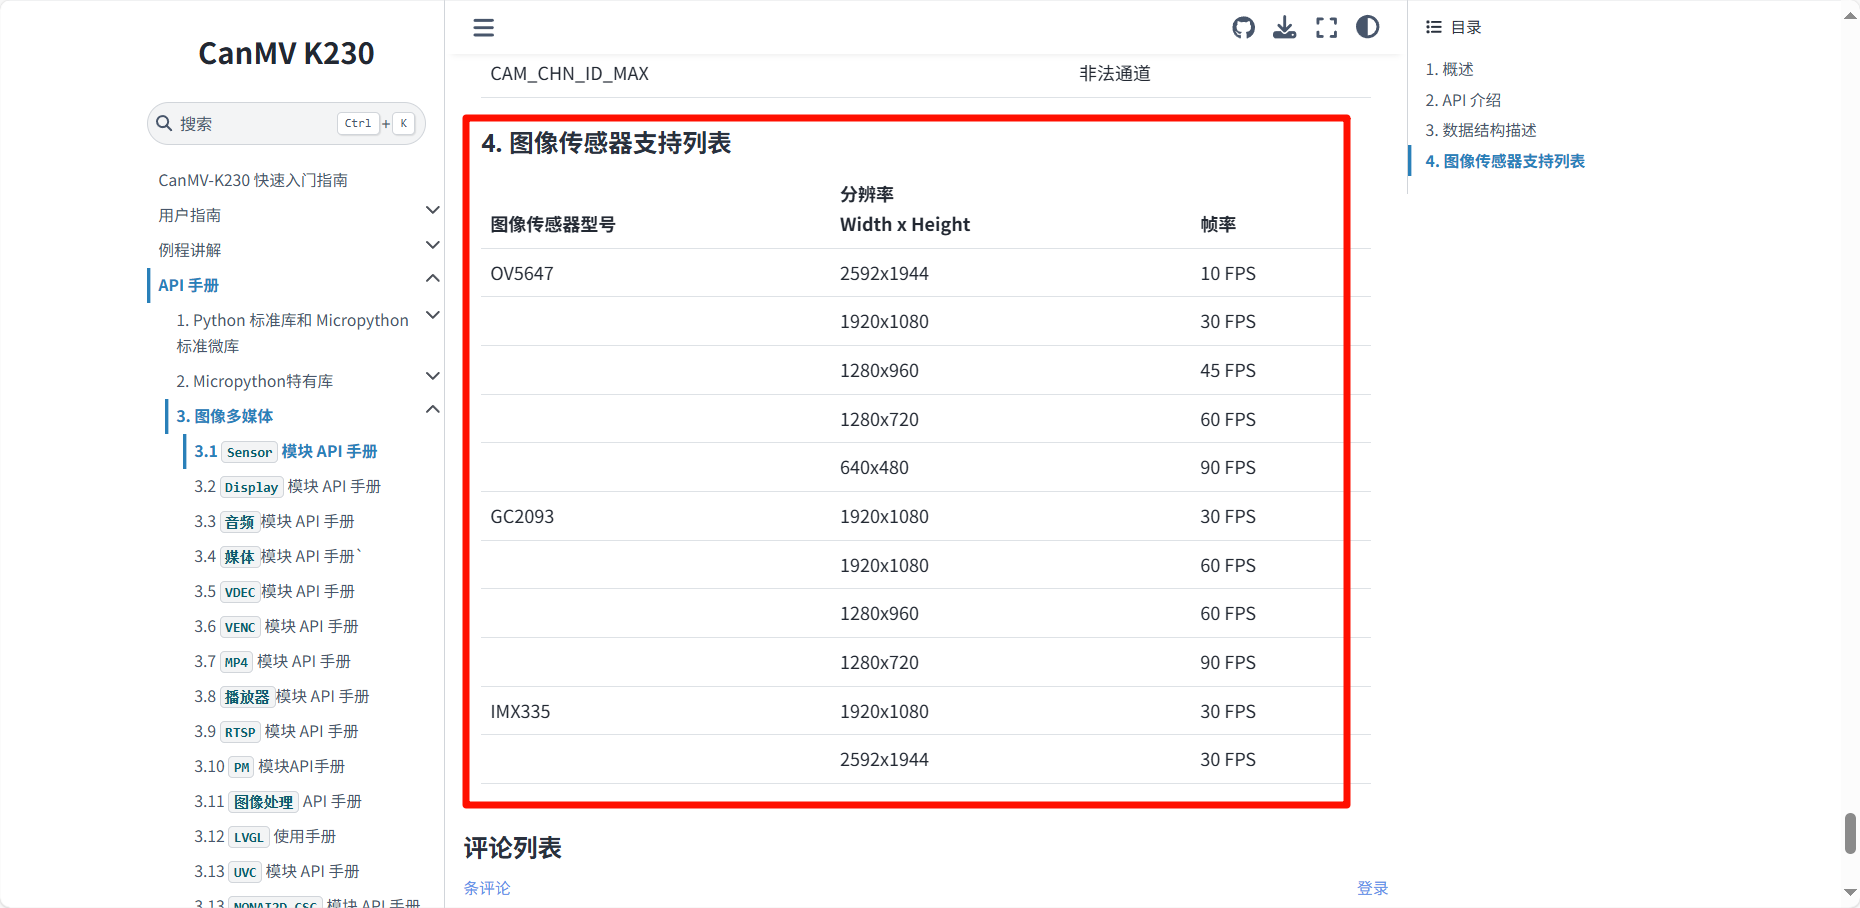Image resolution: width=1860 pixels, height=908 pixels.
Task: Focus the 搜索 search field
Action: click(255, 124)
